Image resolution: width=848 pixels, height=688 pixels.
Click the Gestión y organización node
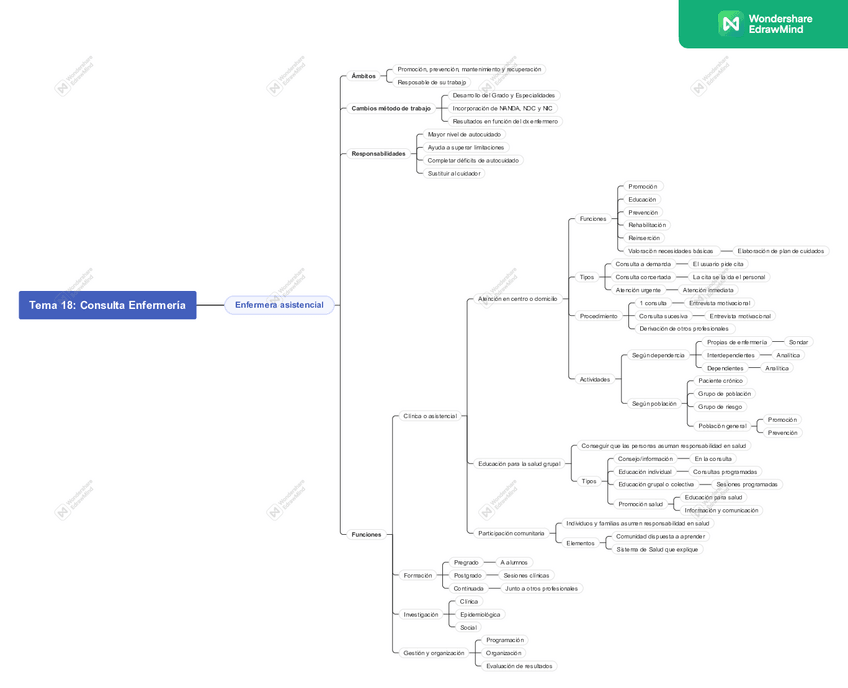(x=434, y=653)
